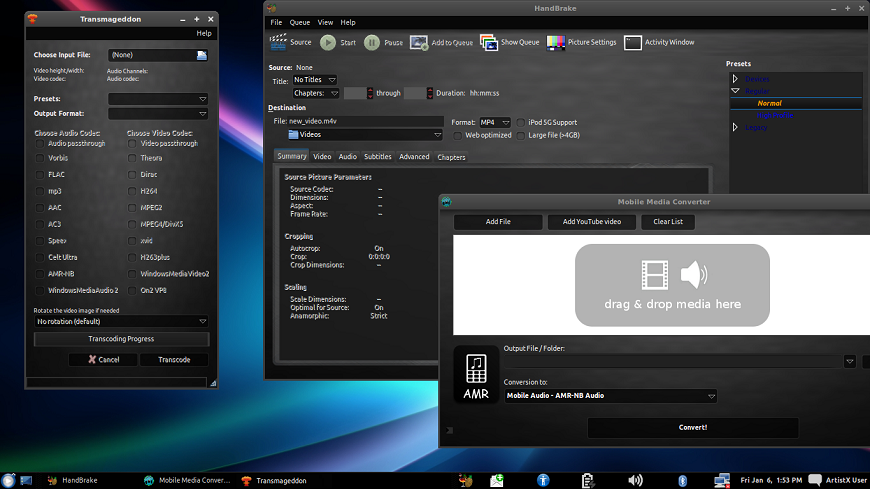The image size is (870, 489).
Task: Click the Source icon in HandBrake toolbar
Action: [x=278, y=42]
